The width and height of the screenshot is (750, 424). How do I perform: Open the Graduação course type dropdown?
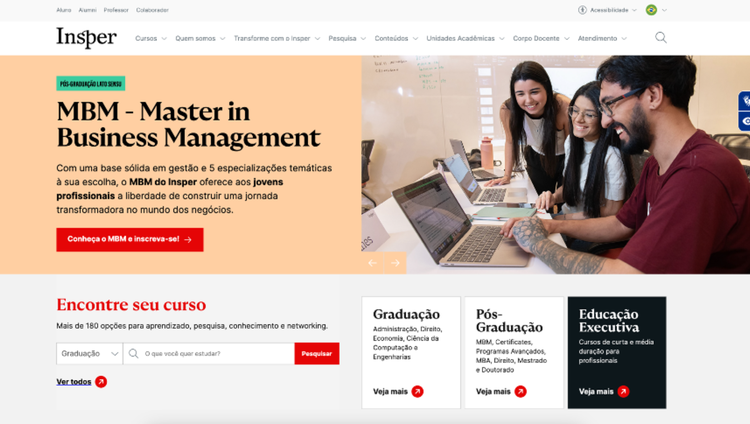click(x=89, y=354)
